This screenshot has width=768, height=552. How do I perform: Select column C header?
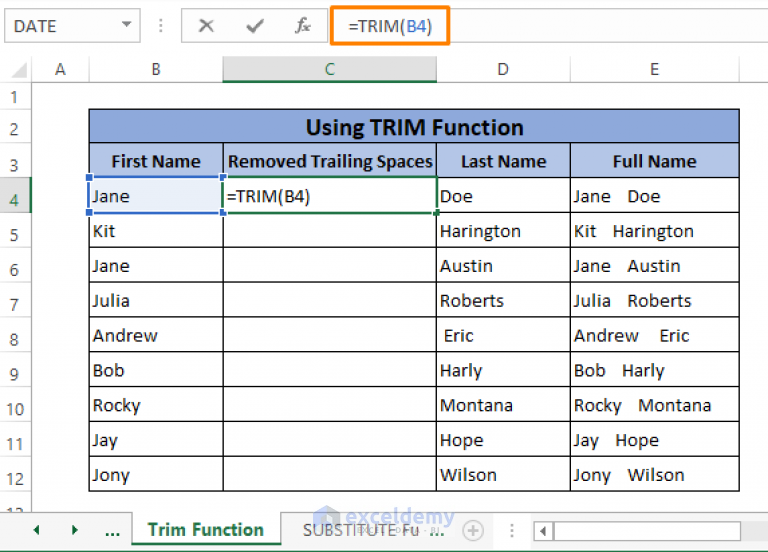click(x=330, y=70)
